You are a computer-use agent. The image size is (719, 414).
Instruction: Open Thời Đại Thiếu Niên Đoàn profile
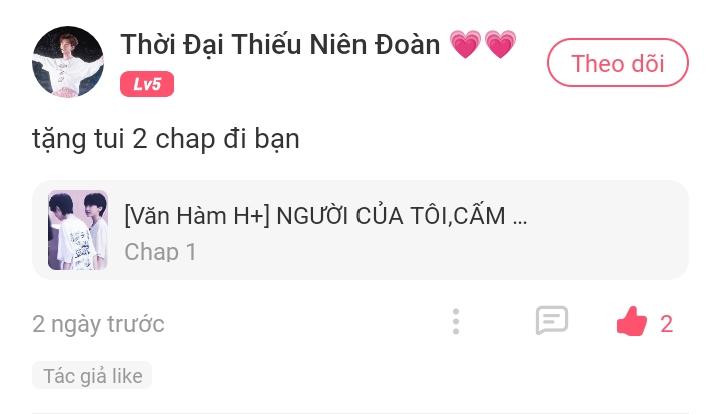(x=280, y=44)
